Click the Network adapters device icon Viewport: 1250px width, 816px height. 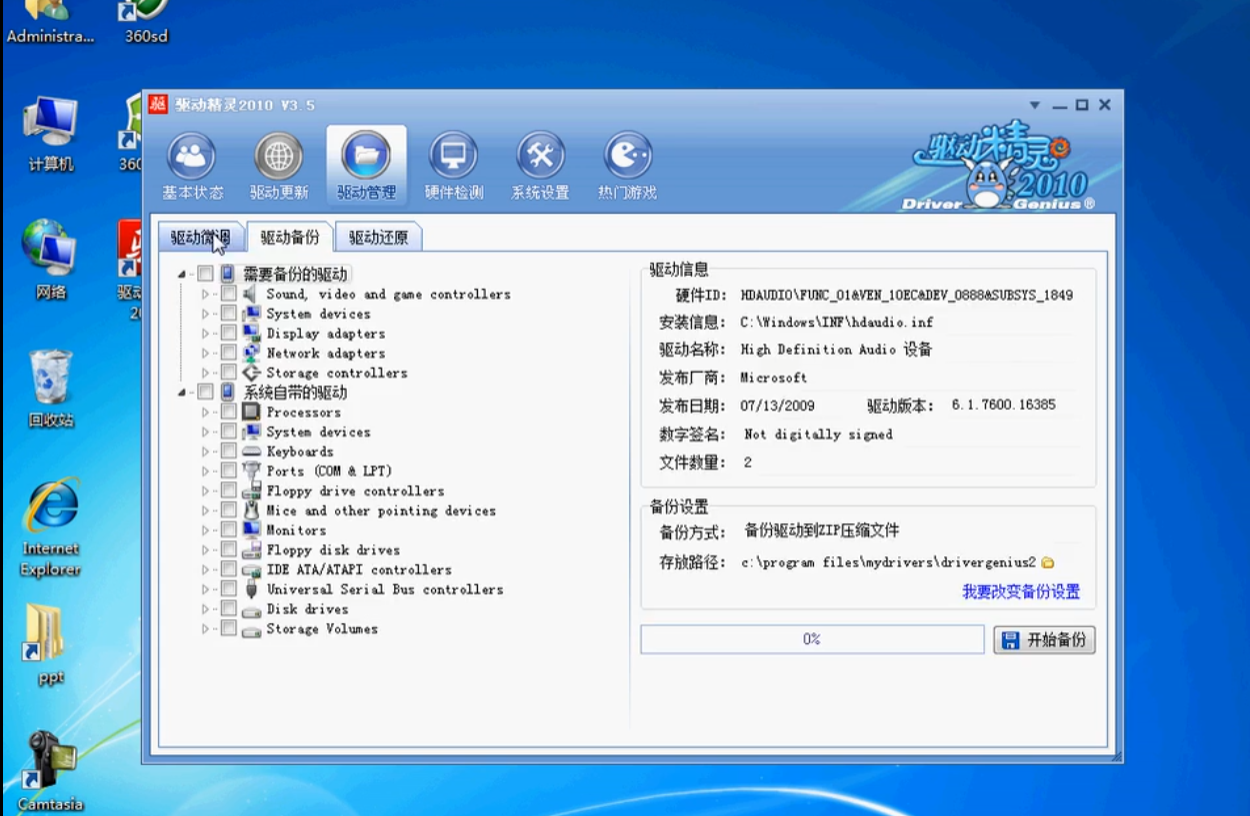250,353
